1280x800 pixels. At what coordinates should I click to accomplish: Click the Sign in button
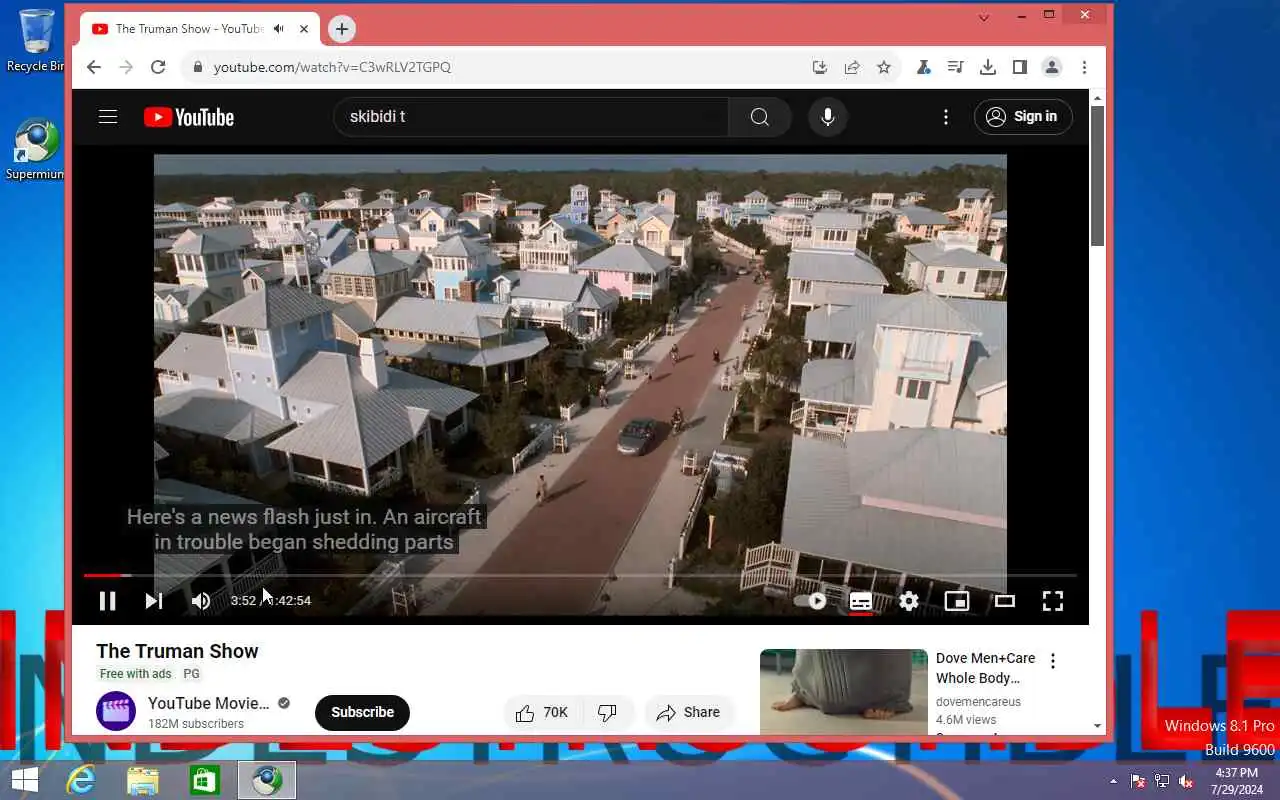click(x=1023, y=117)
